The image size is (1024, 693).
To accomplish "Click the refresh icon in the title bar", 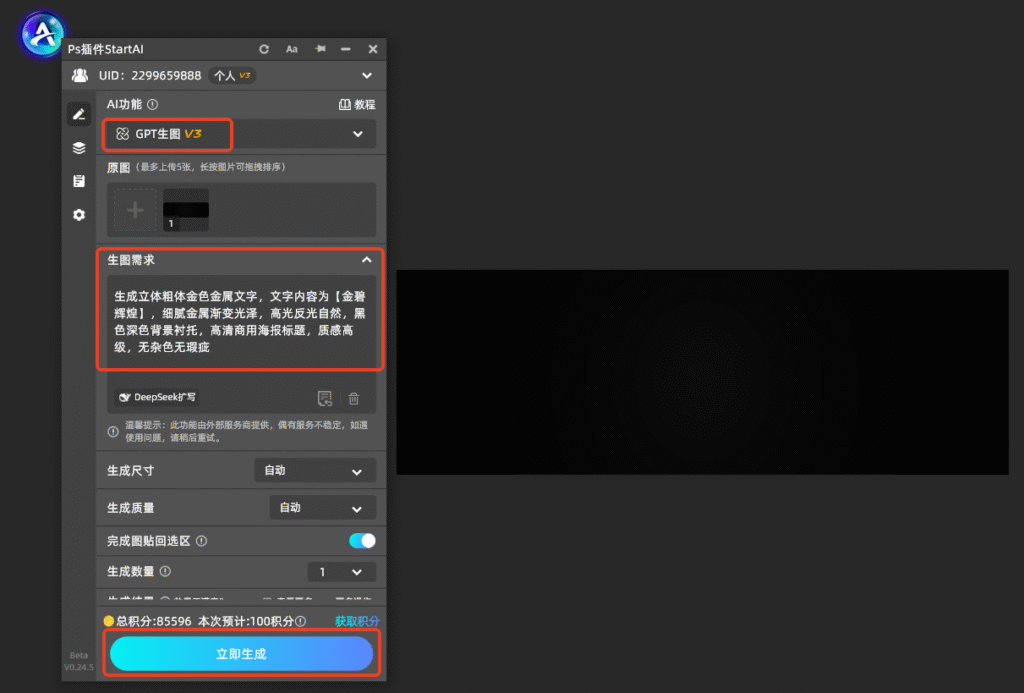I will pyautogui.click(x=264, y=49).
